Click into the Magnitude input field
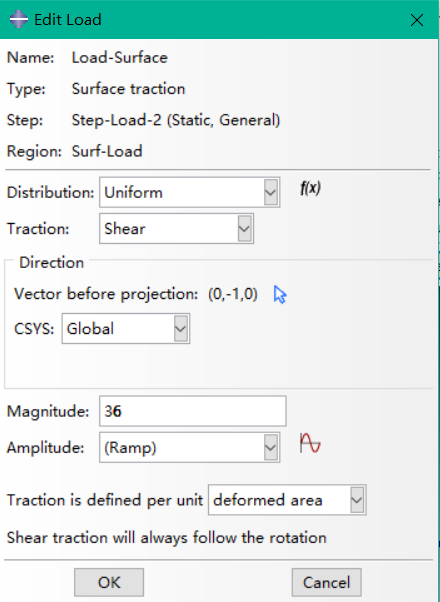 coord(193,411)
